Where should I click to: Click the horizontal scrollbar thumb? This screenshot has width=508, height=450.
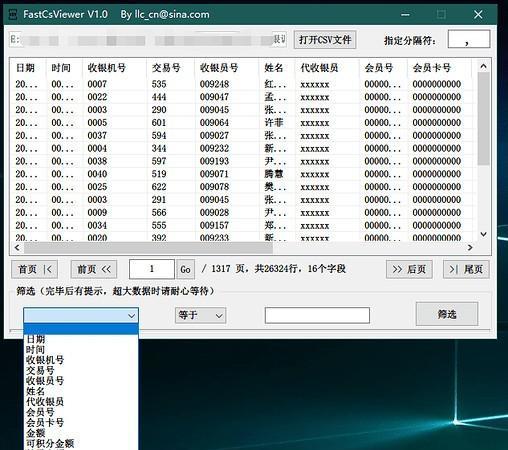[148, 248]
